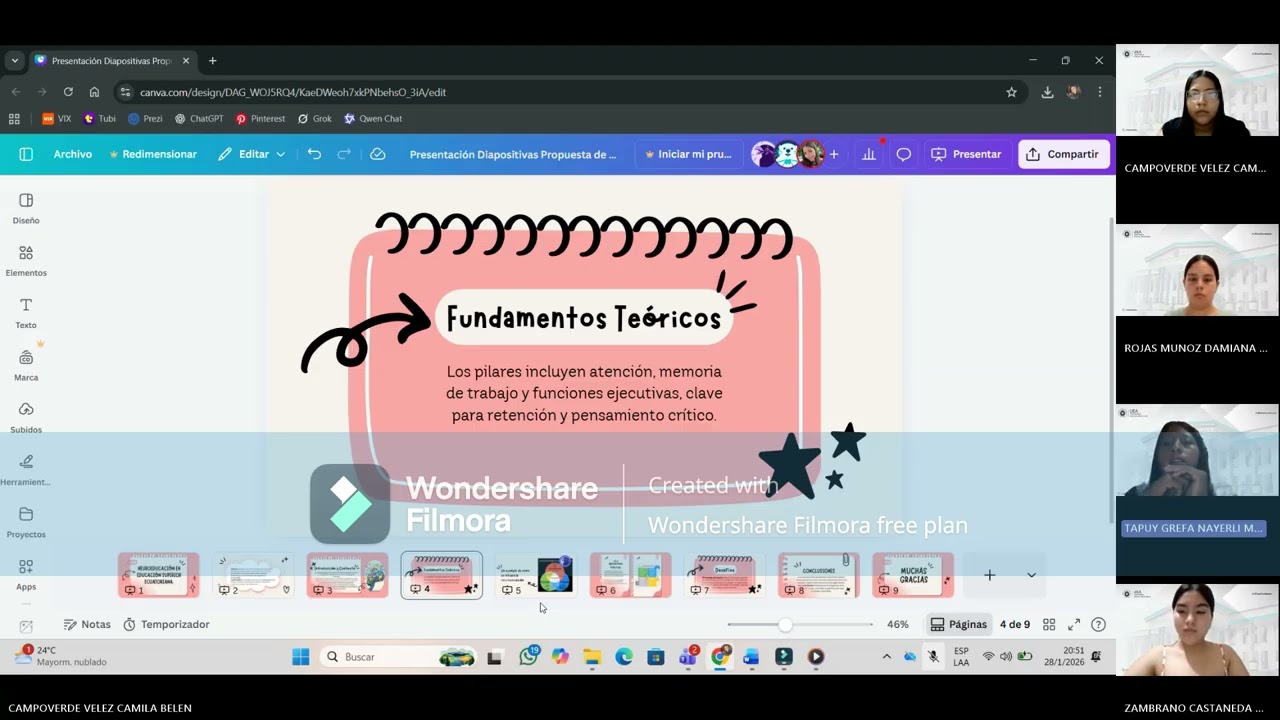Open the Chrome apps grid icon

(x=14, y=118)
